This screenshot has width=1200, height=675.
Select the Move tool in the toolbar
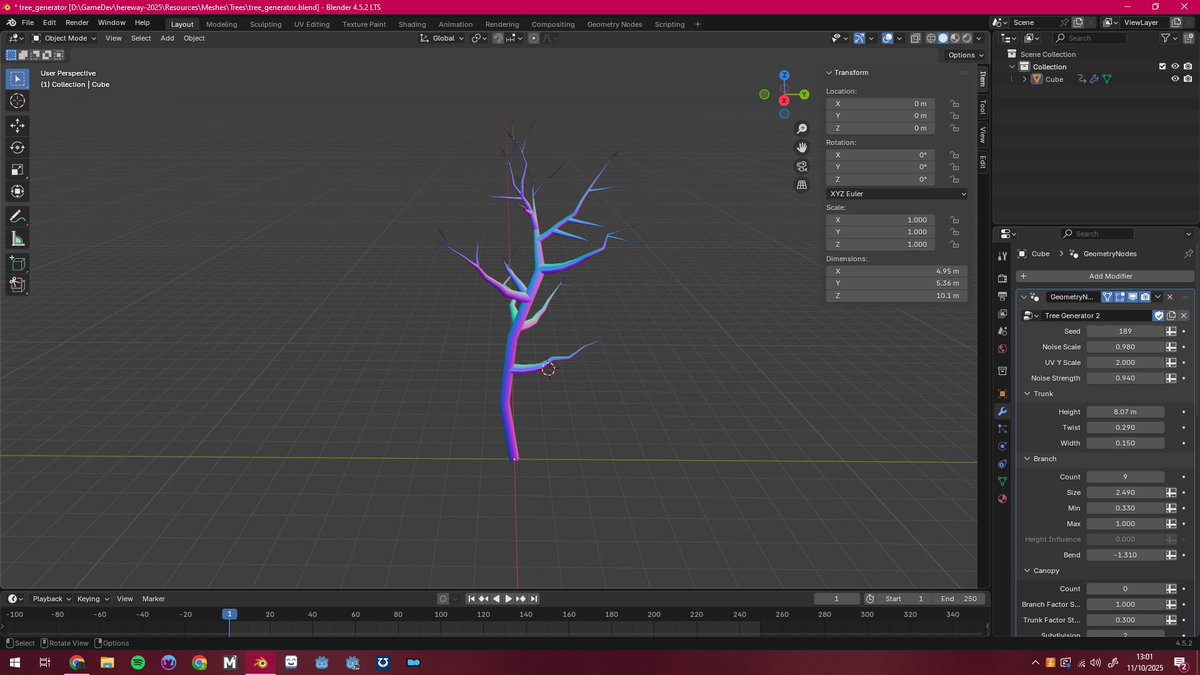(17, 125)
